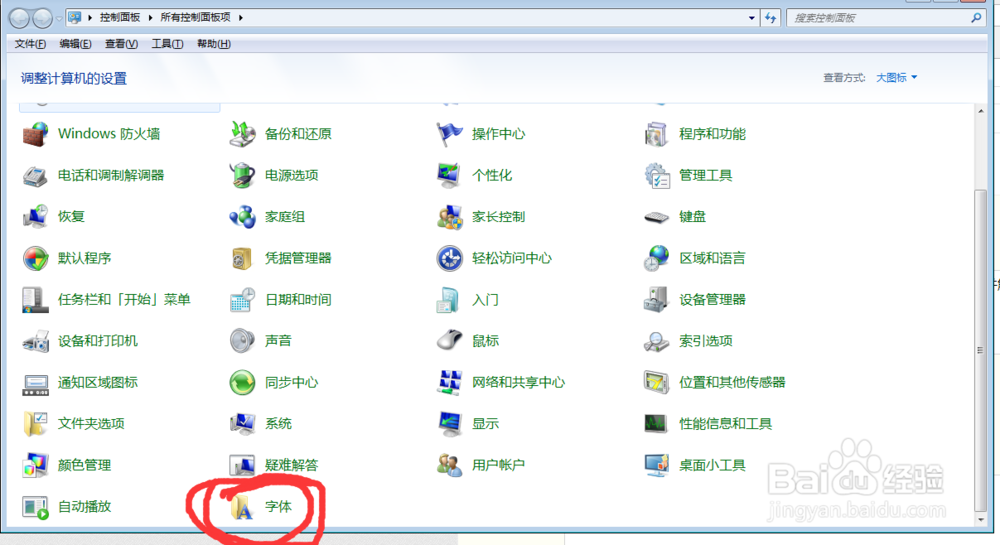Click the 电话和调制解调器 icon
Viewport: 1000px width, 545px height.
(36, 175)
